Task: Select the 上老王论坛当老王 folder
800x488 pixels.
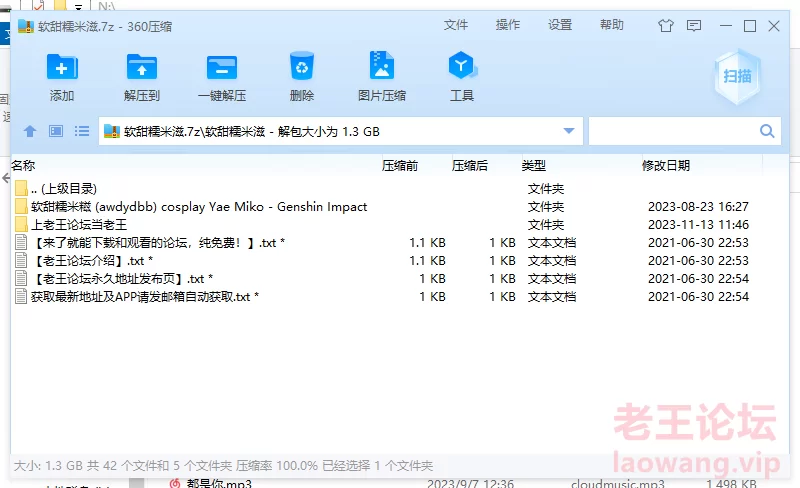Action: pyautogui.click(x=388, y=225)
